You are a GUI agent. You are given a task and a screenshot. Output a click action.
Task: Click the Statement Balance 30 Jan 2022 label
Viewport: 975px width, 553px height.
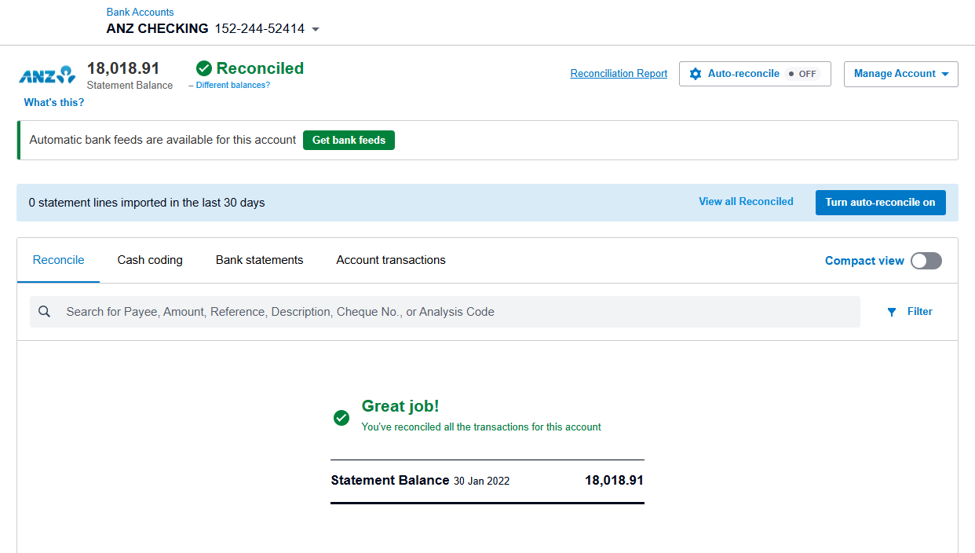420,480
